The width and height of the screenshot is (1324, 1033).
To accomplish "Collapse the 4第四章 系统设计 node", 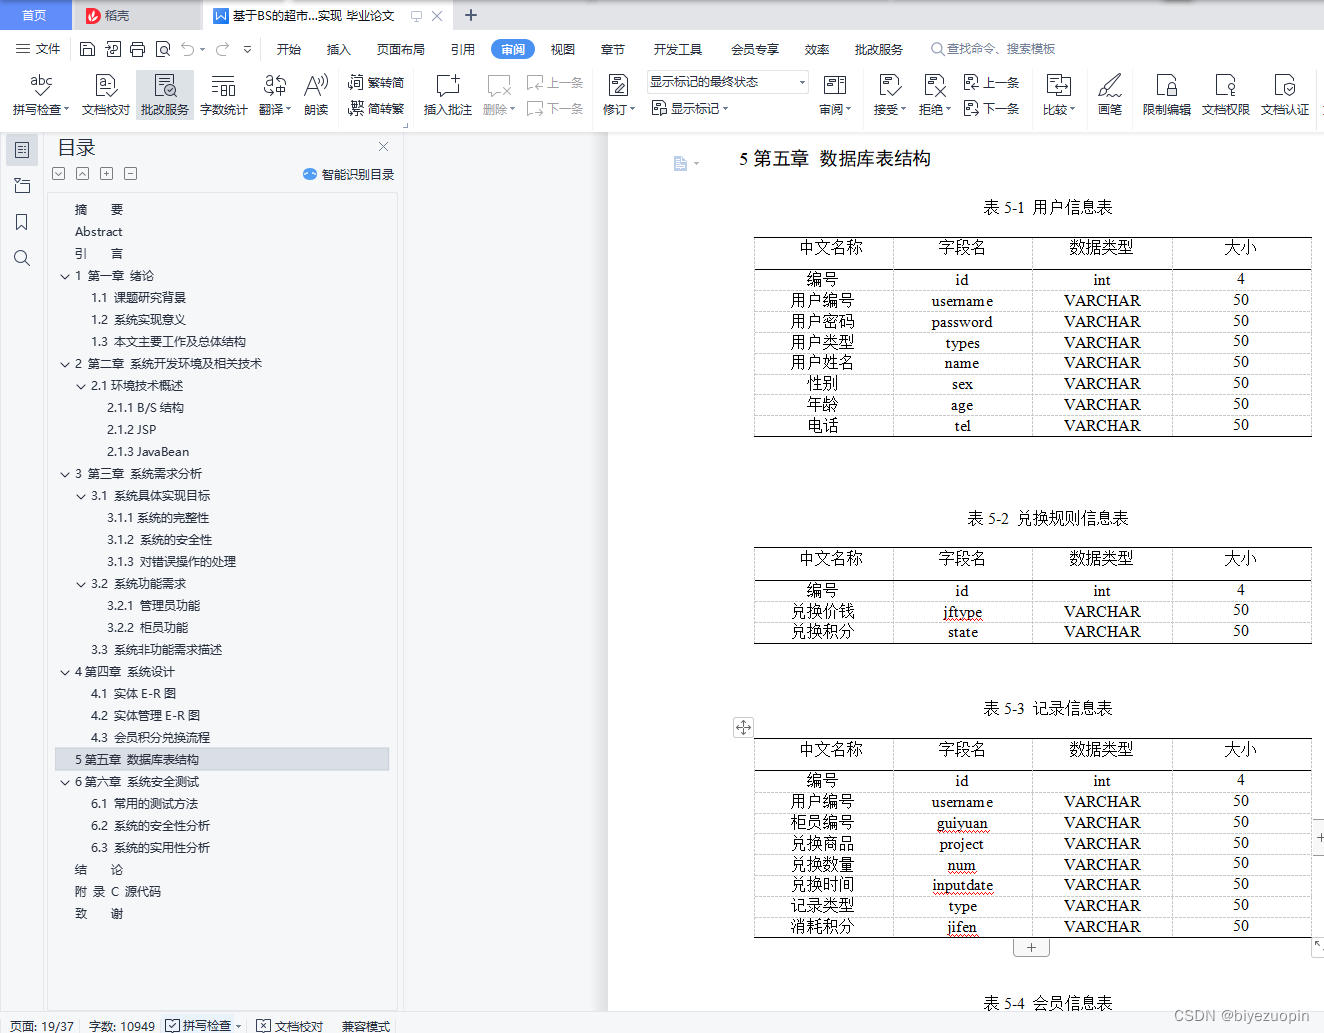I will click(65, 672).
